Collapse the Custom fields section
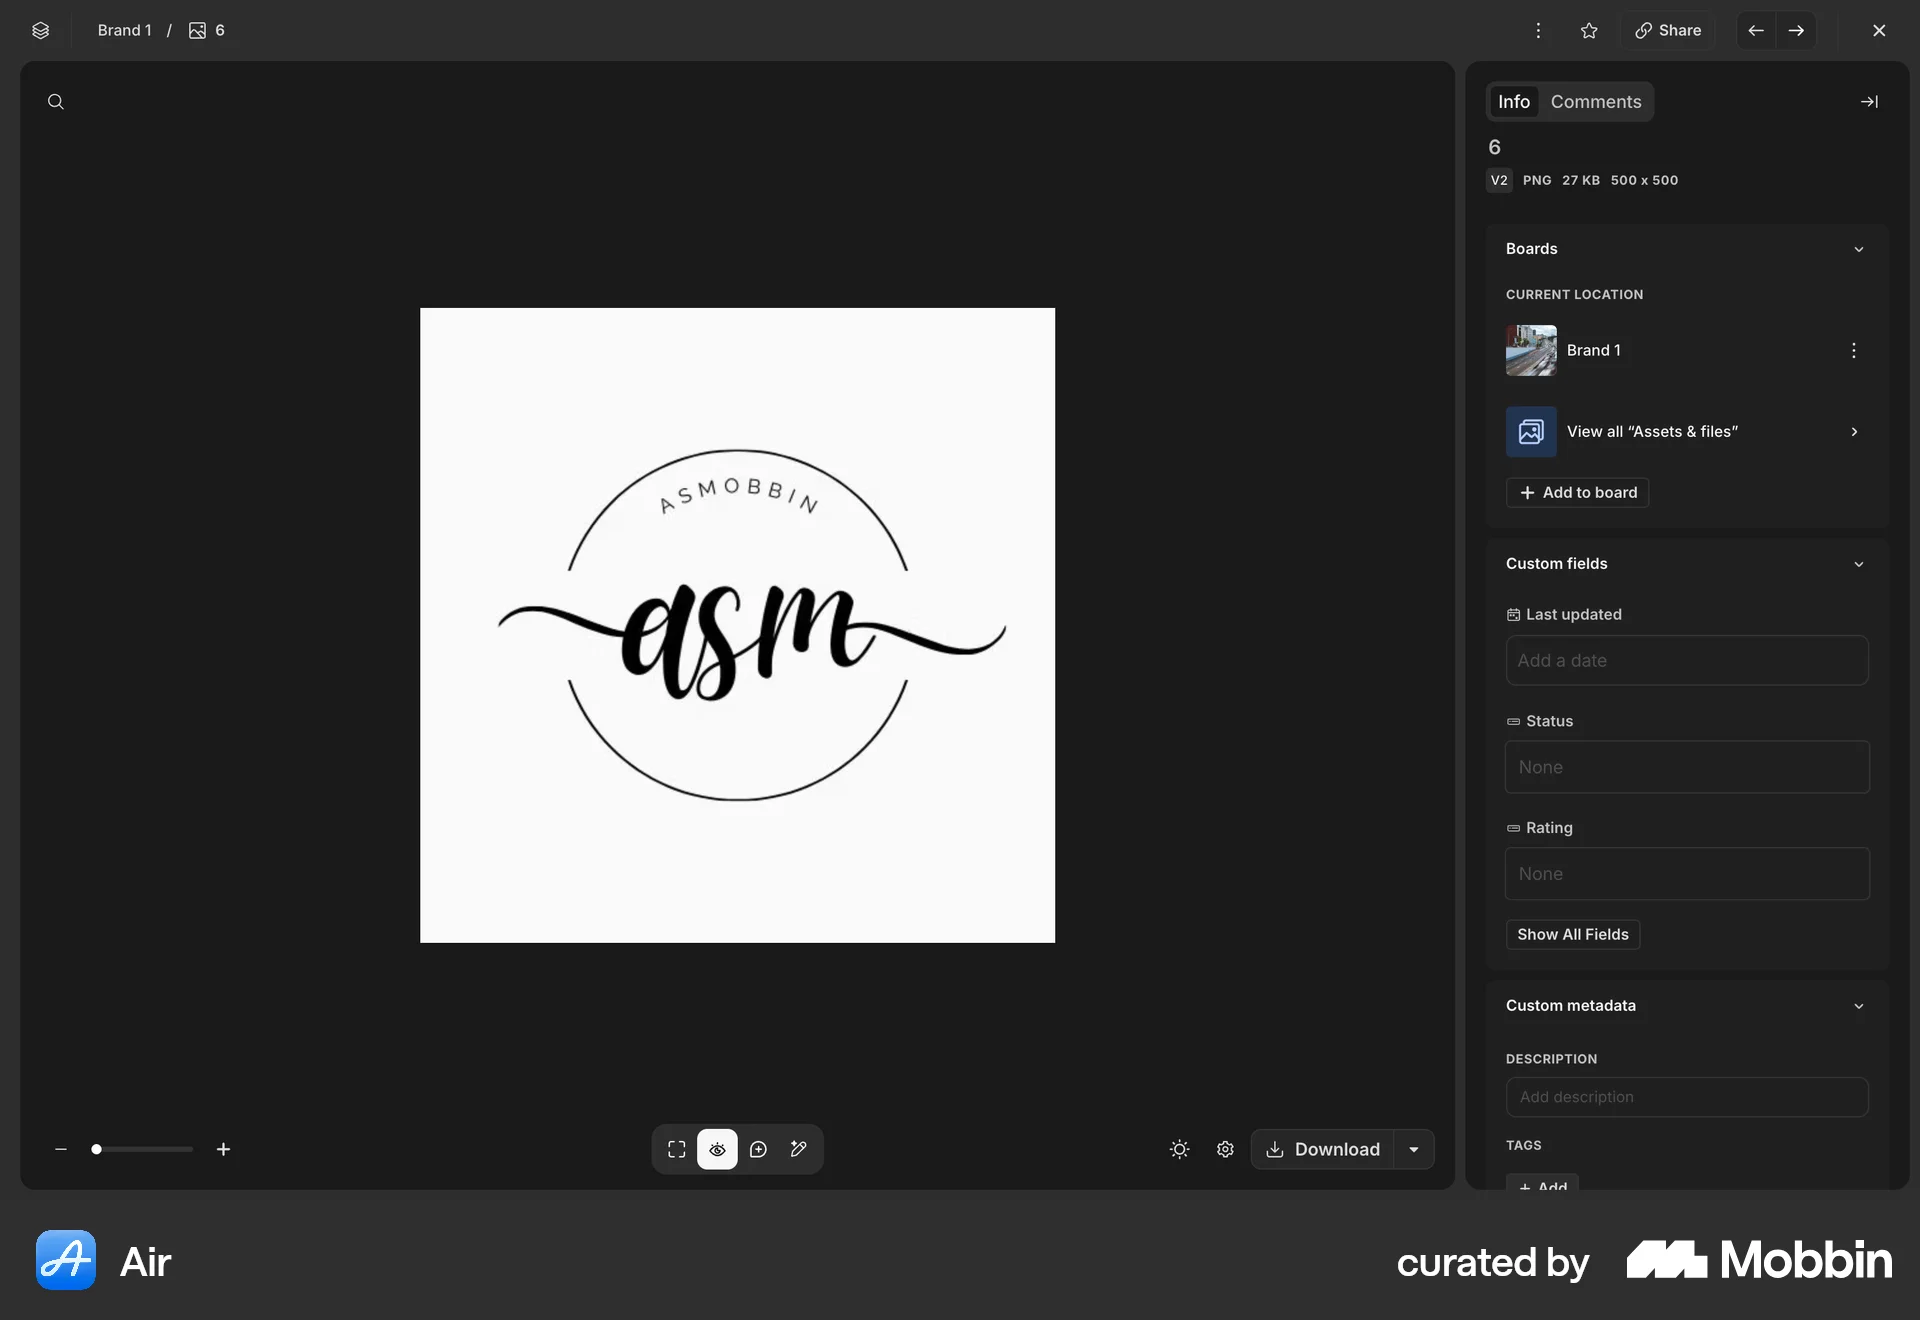The width and height of the screenshot is (1920, 1320). 1858,564
